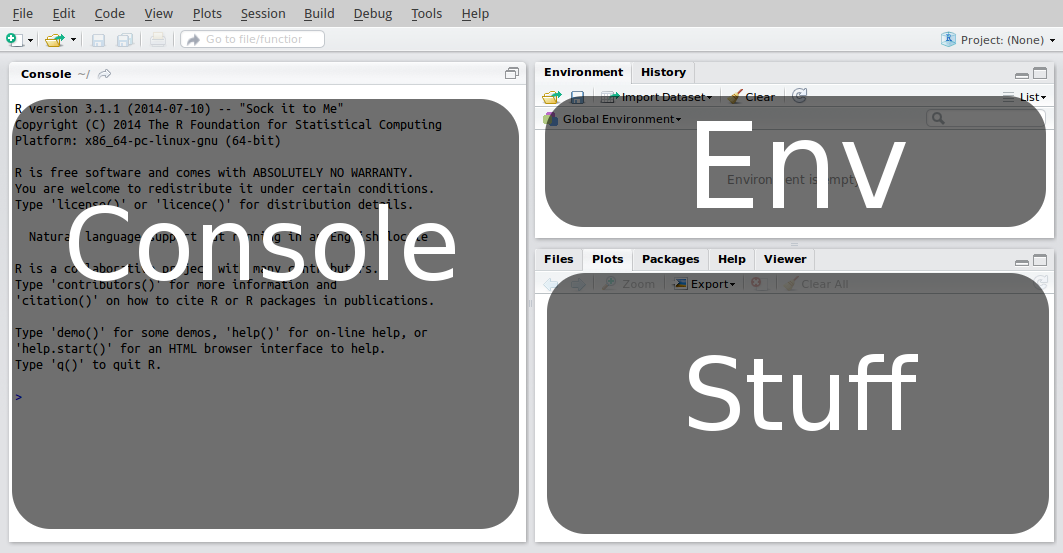The height and width of the screenshot is (553, 1063).
Task: Save workspace using the Environment disk icon
Action: (577, 97)
